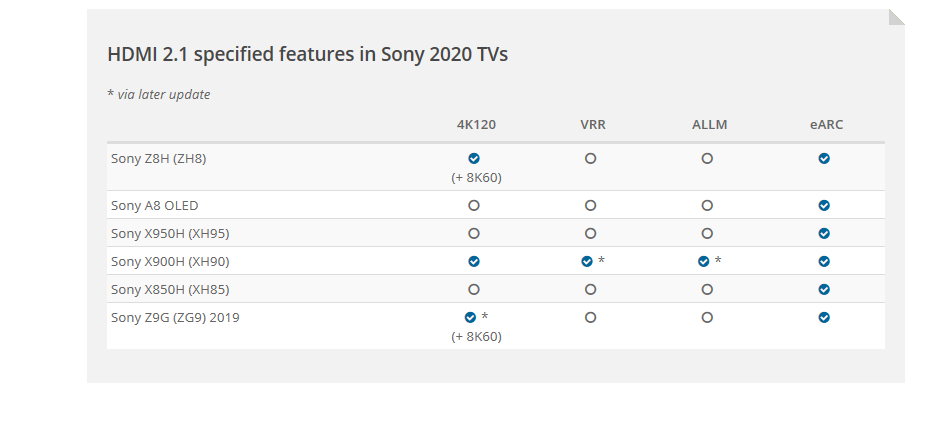Click the 4K120 column header

click(x=476, y=125)
